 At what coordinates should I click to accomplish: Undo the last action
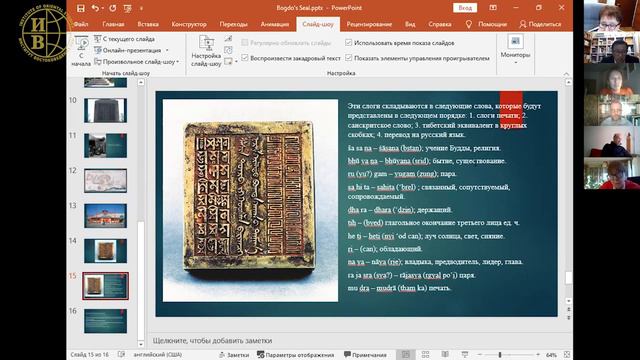click(95, 8)
